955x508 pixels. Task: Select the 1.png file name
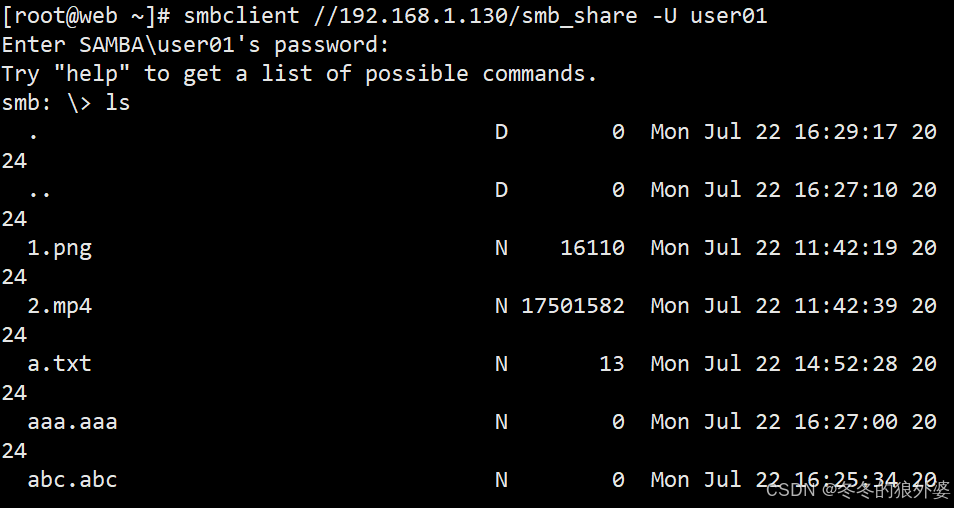click(x=60, y=249)
